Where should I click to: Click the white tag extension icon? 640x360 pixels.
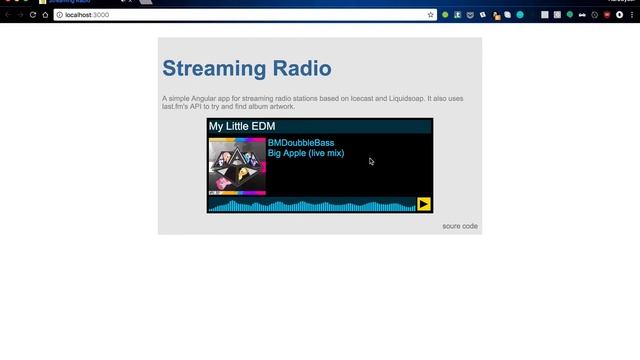coord(483,15)
